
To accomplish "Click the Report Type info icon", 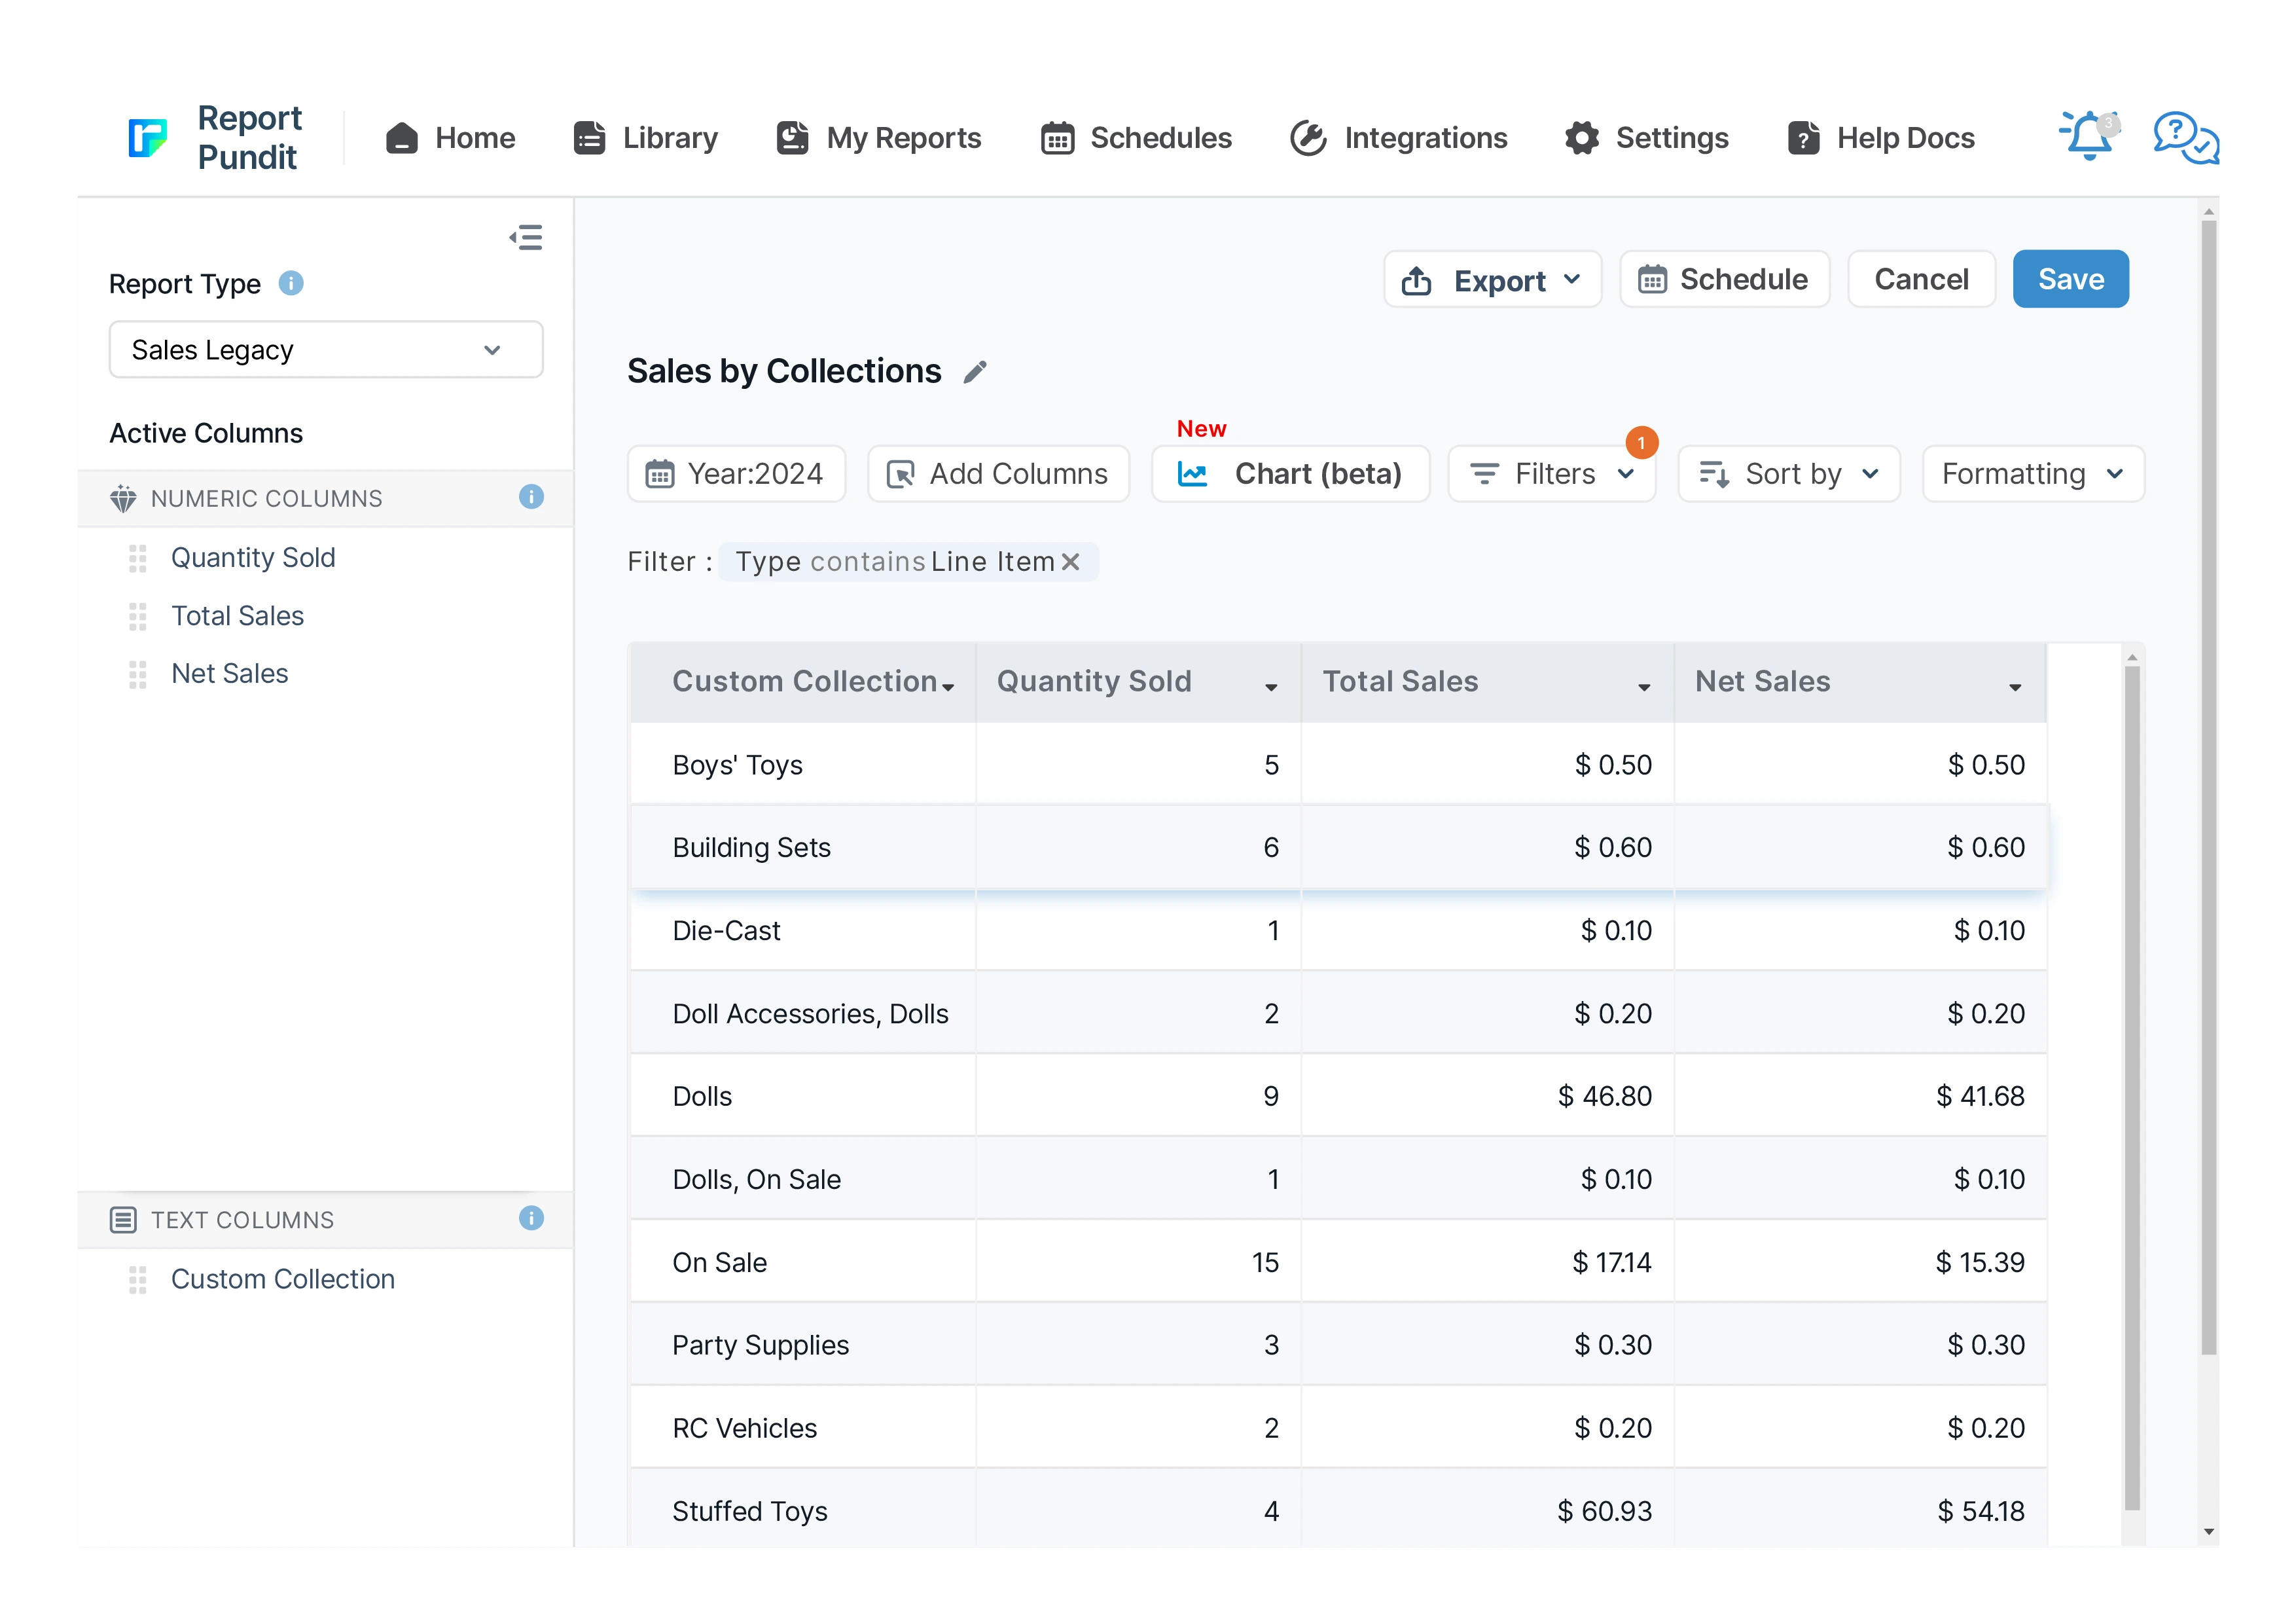I will tap(291, 284).
